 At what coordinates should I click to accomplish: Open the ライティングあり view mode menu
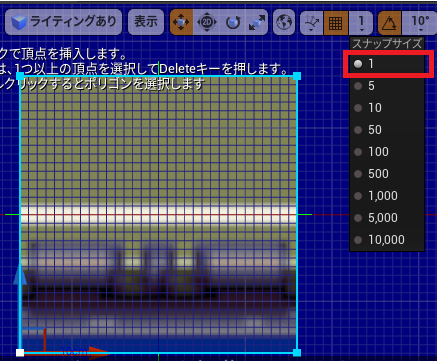[63, 22]
